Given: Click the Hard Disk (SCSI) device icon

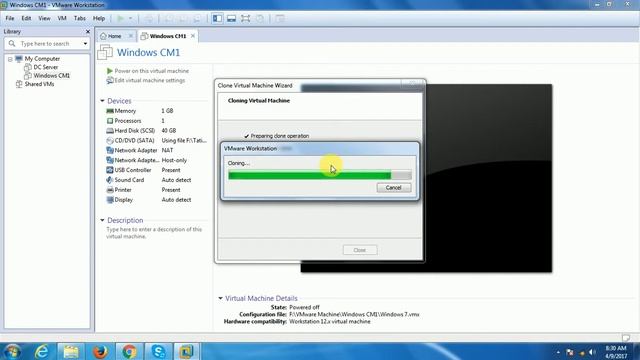Looking at the screenshot, I should [110, 131].
